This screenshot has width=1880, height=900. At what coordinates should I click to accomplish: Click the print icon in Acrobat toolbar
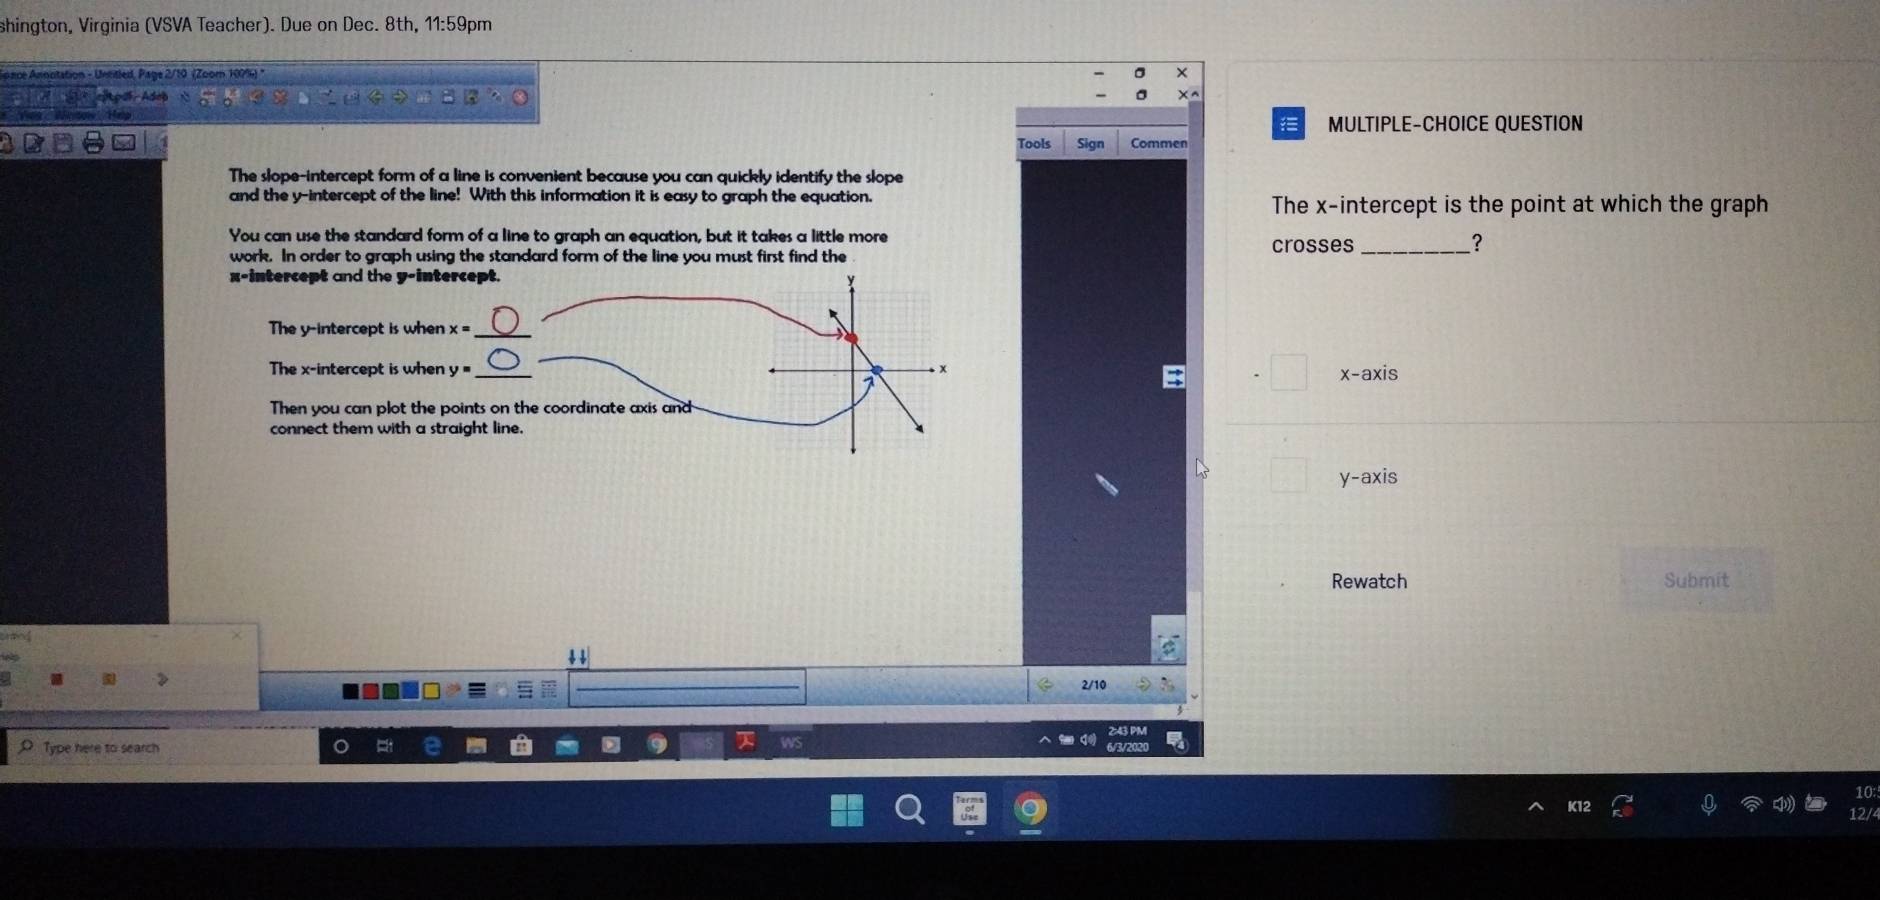93,142
